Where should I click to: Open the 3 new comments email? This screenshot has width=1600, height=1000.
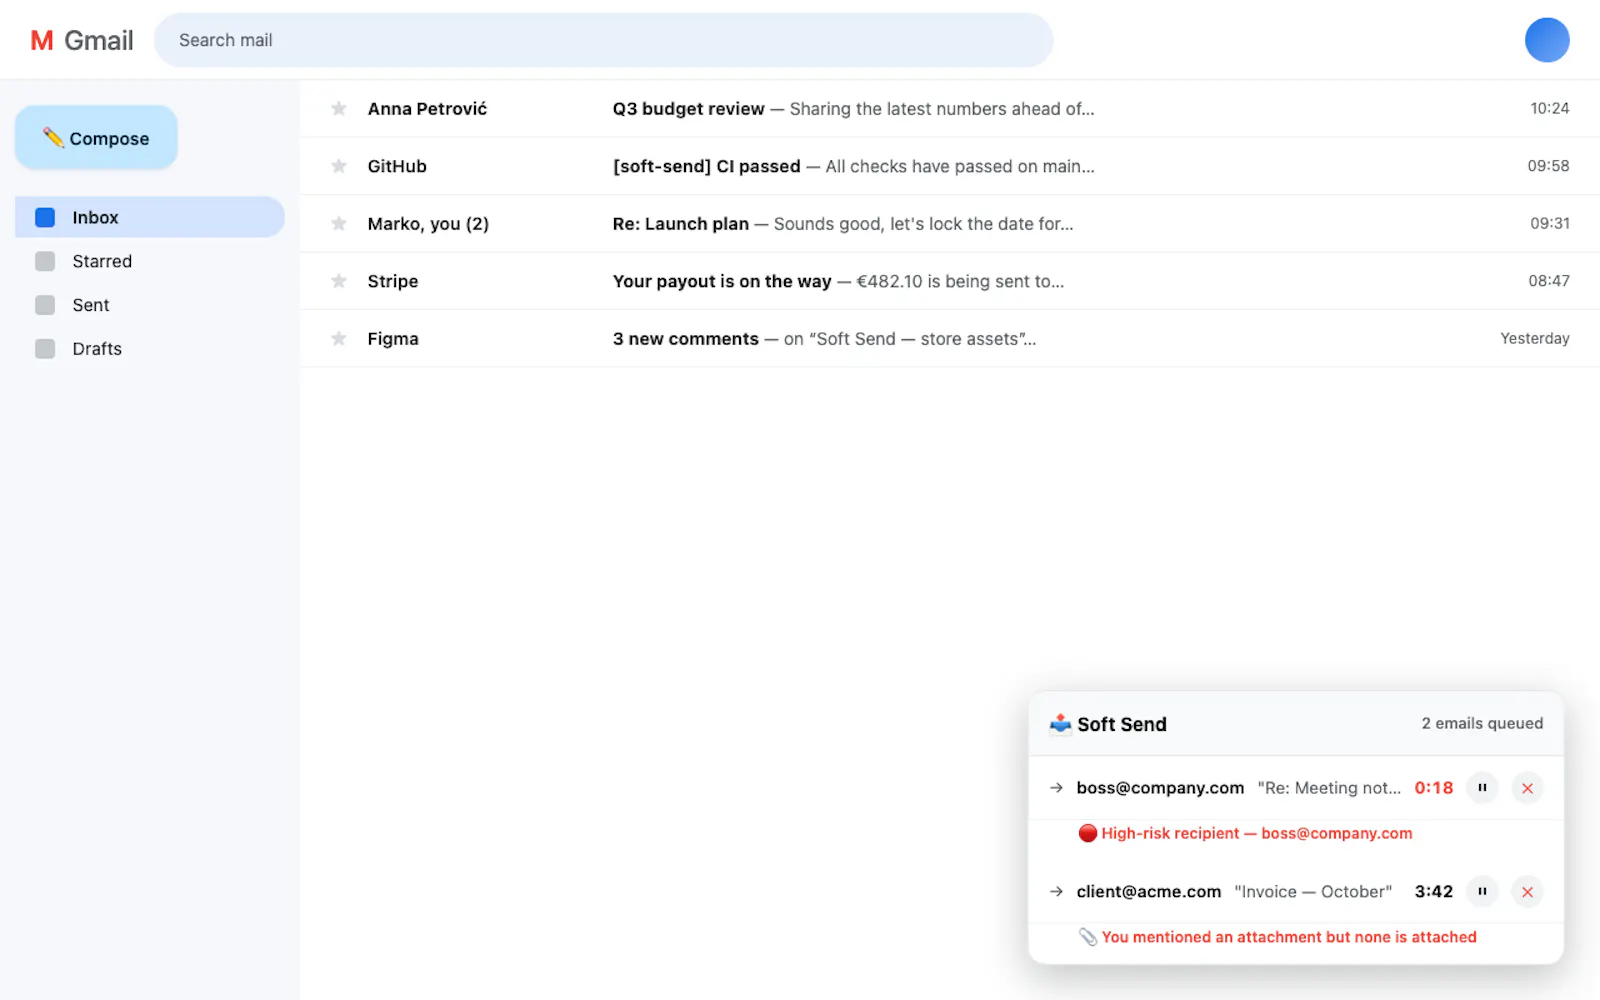(950, 338)
